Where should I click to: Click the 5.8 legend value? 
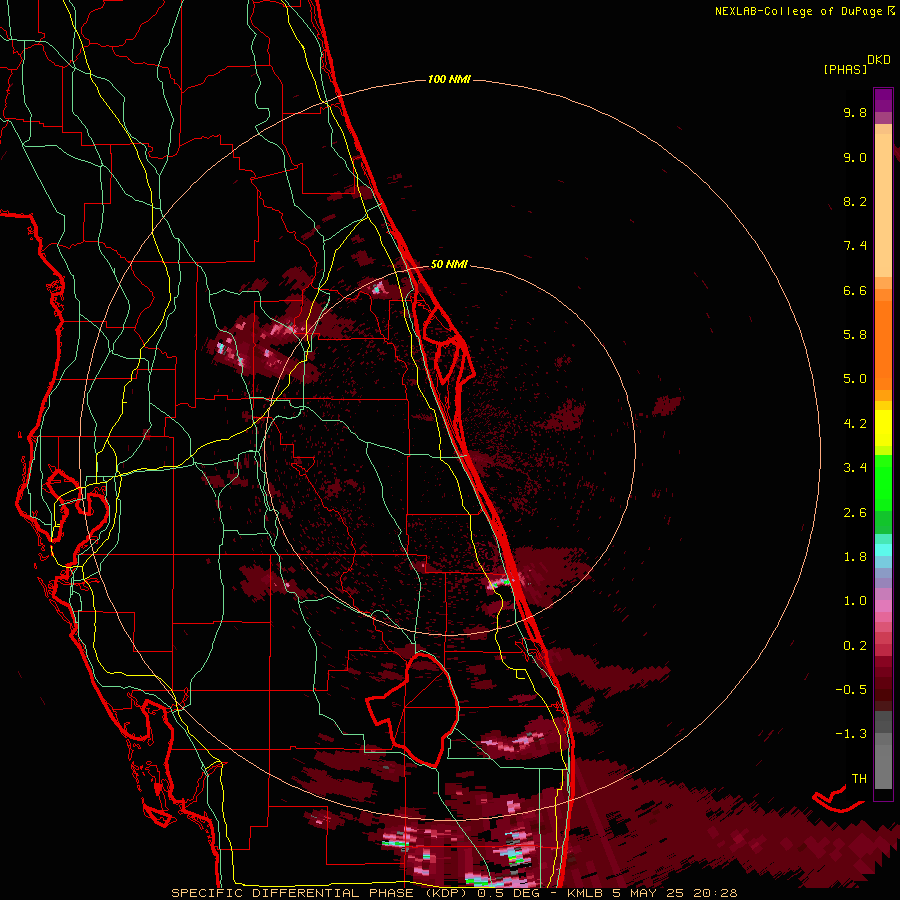pyautogui.click(x=855, y=335)
